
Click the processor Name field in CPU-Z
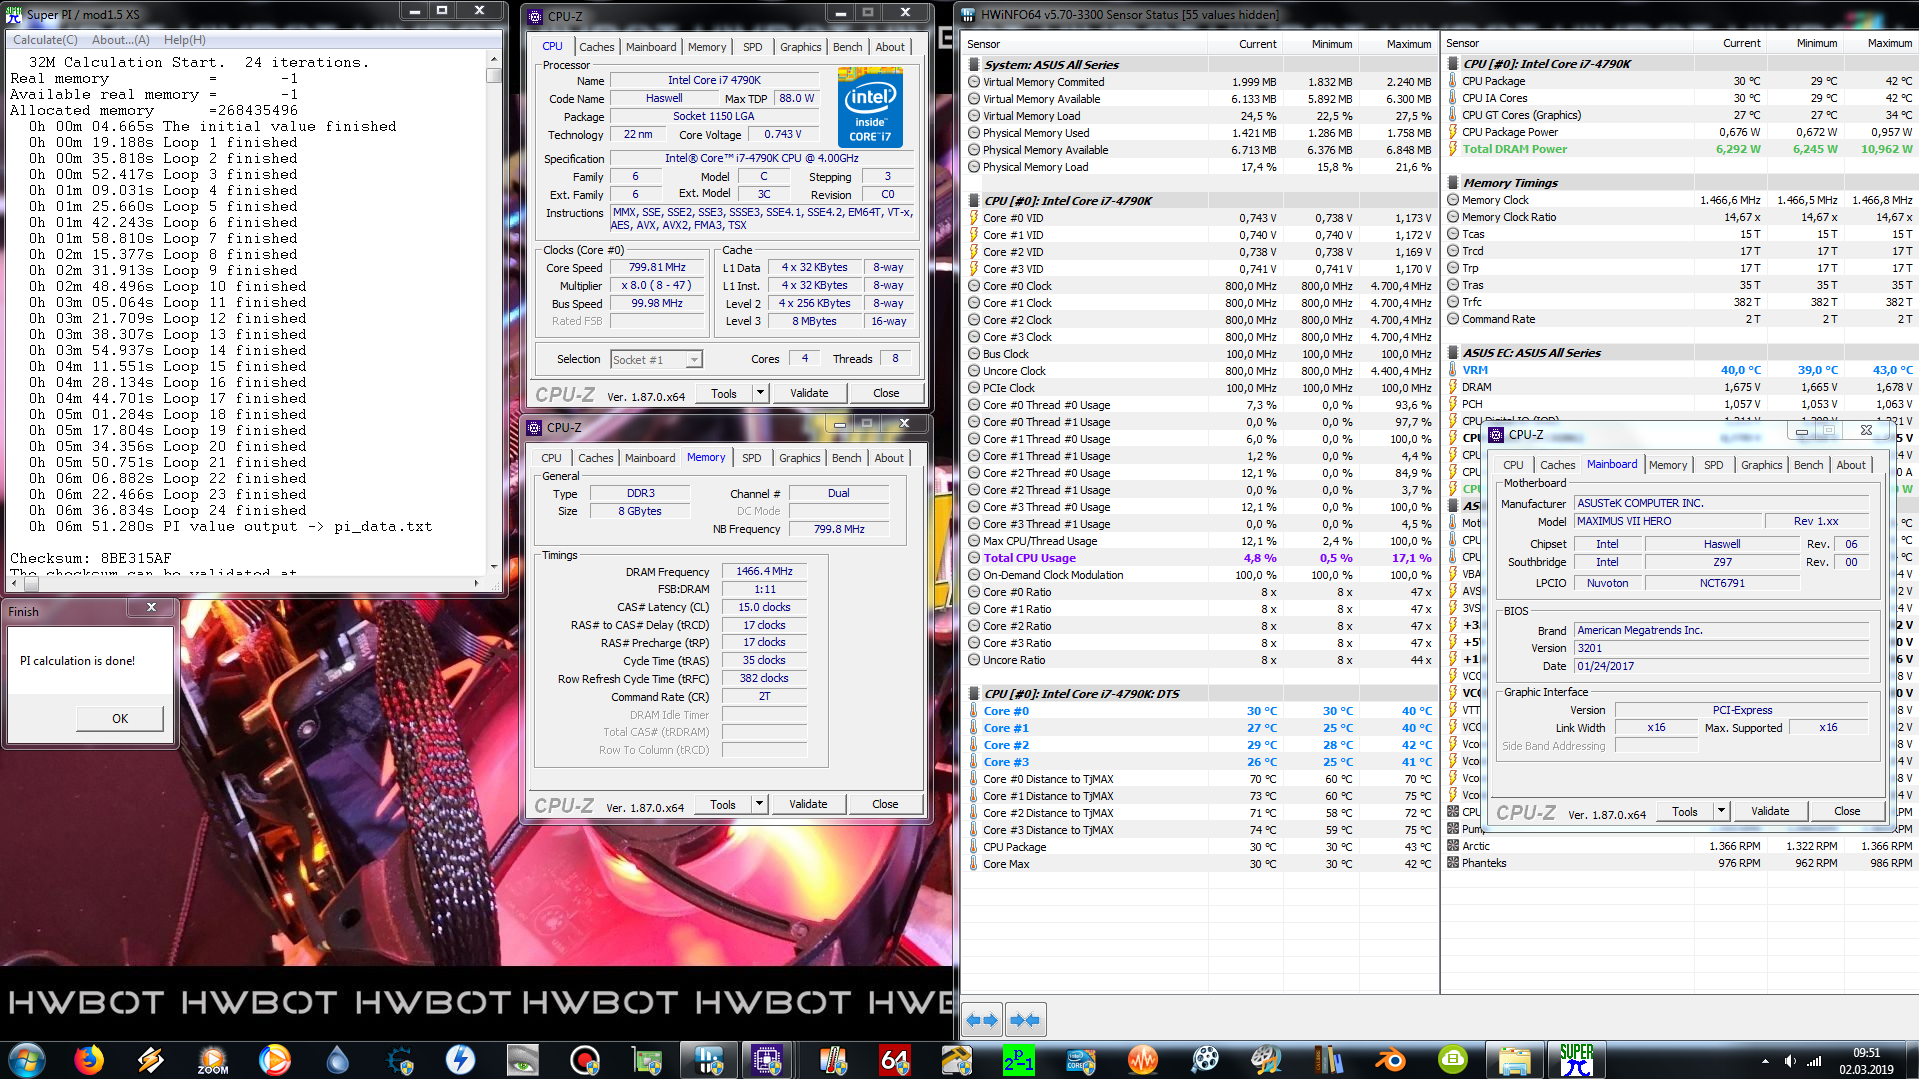[x=714, y=80]
